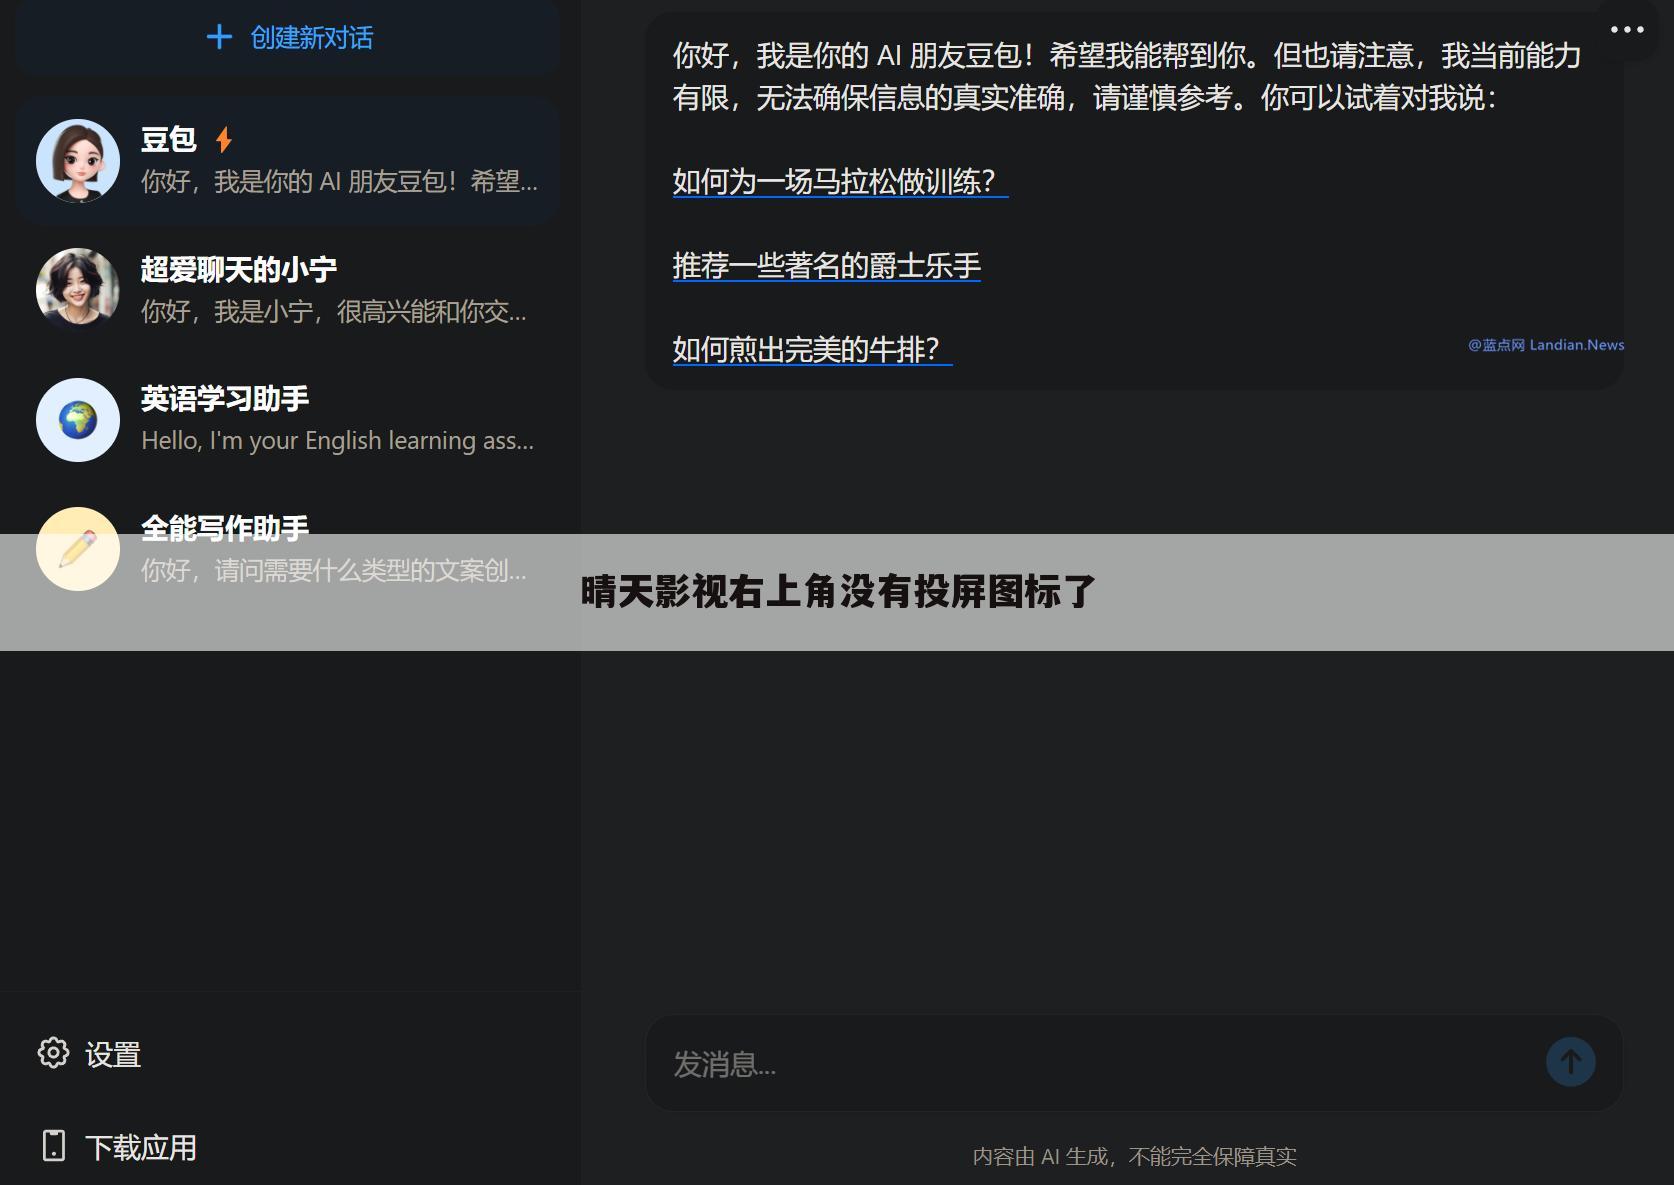Viewport: 1674px width, 1185px height.
Task: Open the 全能写作助手 conversation
Action: (288, 549)
